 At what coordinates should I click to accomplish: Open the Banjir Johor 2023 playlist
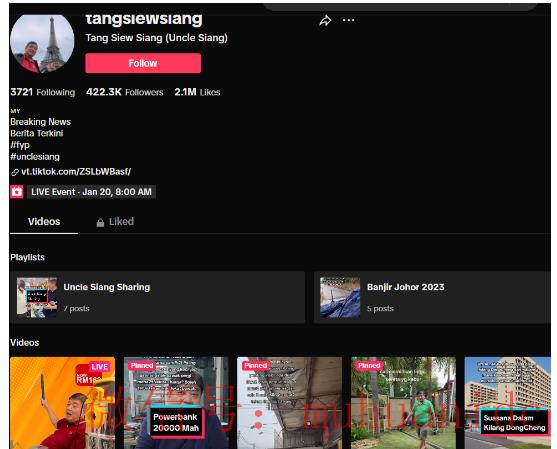coord(432,297)
